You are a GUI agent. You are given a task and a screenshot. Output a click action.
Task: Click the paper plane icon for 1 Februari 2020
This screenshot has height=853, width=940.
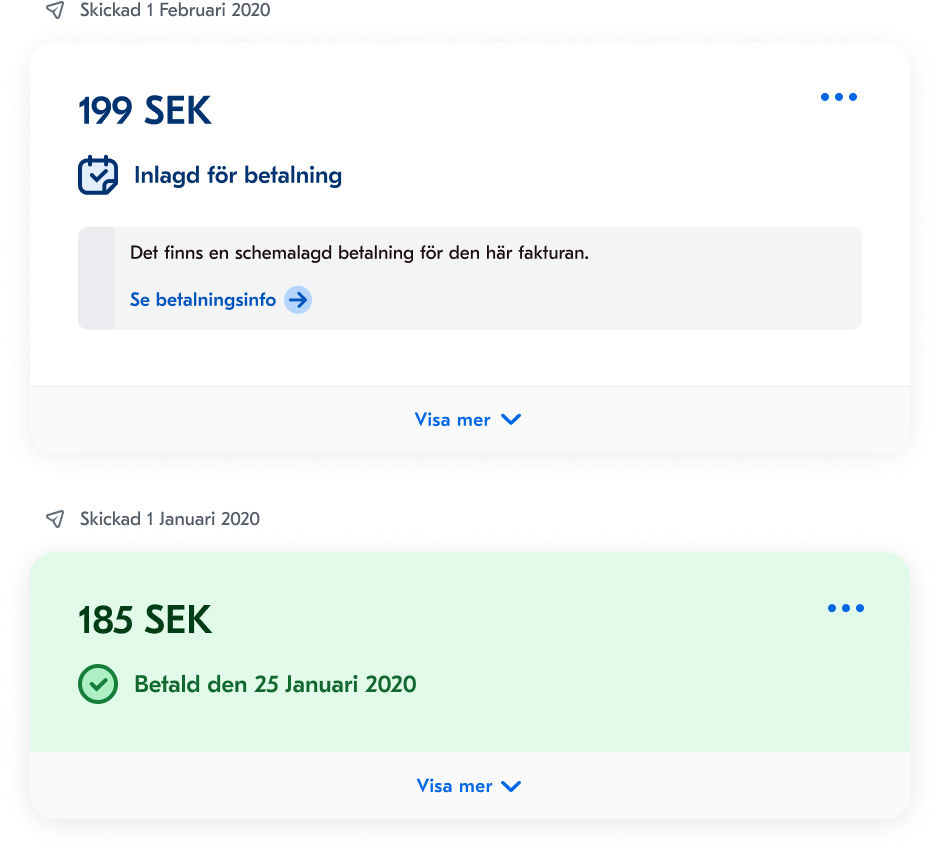pyautogui.click(x=55, y=10)
